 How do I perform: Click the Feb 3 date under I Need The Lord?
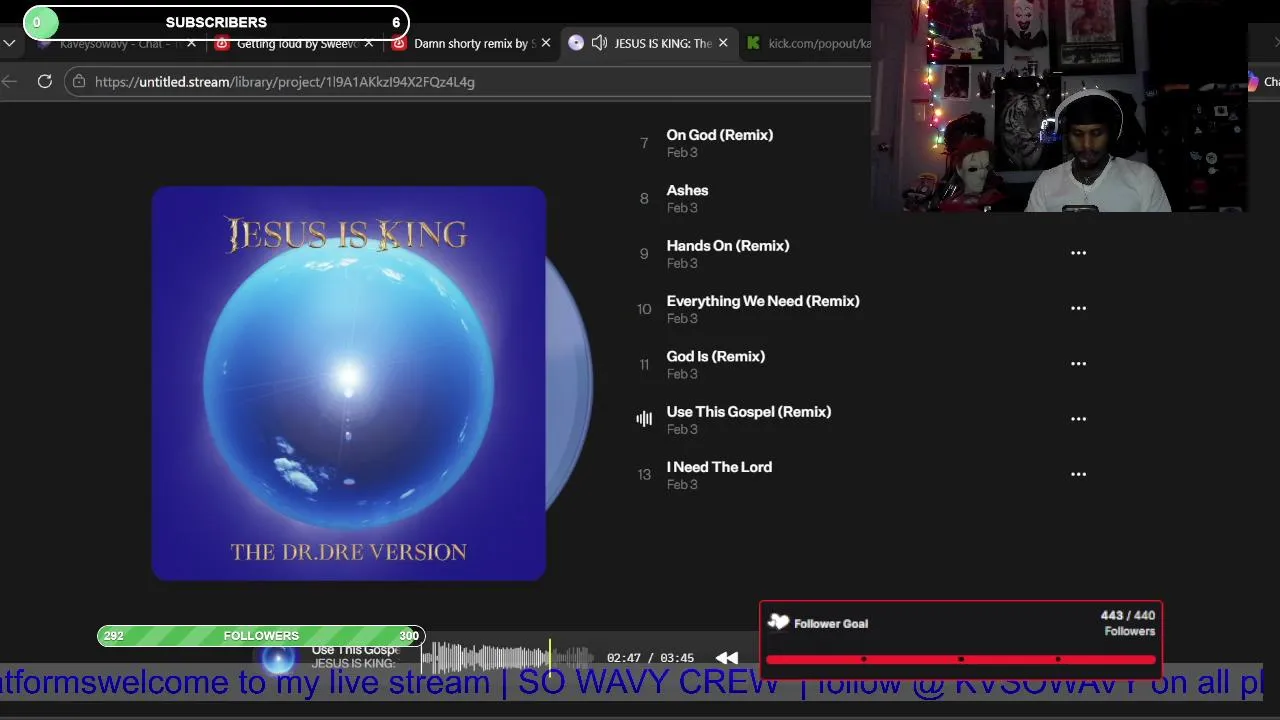coord(682,485)
